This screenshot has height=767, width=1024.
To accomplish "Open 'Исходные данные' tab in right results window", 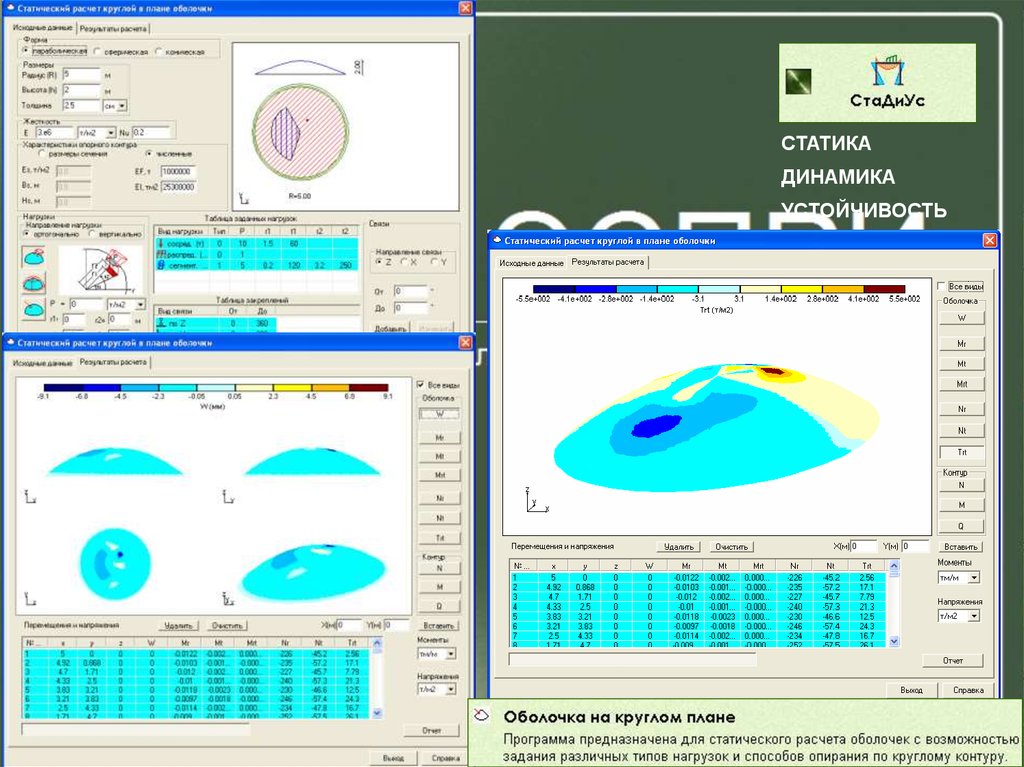I will coord(531,262).
